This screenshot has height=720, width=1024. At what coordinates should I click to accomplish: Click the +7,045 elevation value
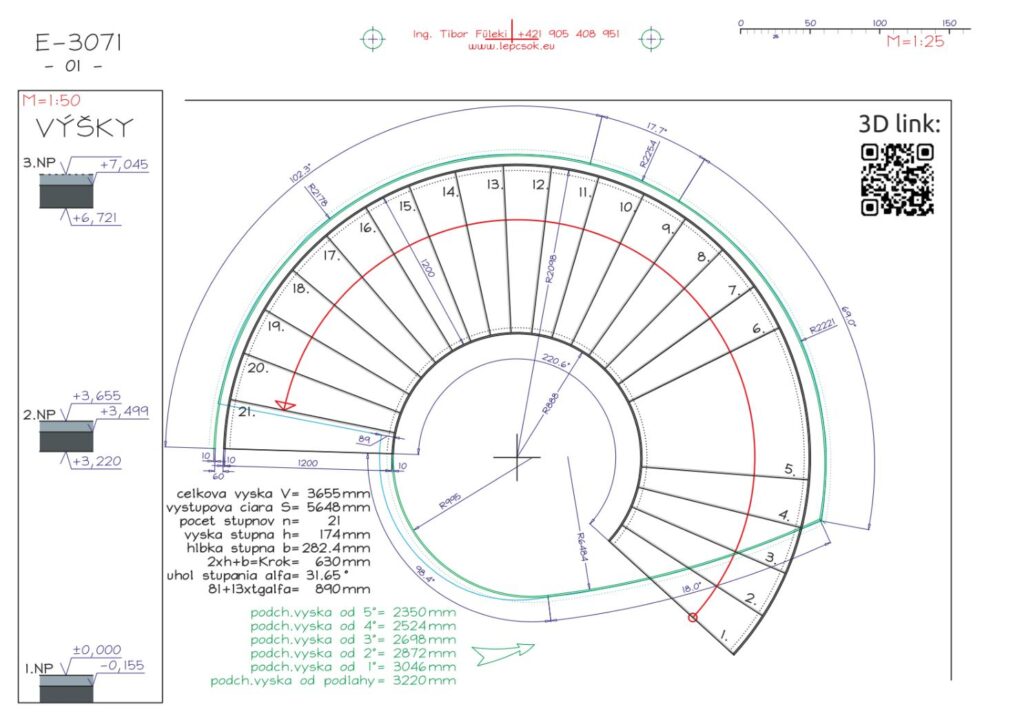point(124,164)
